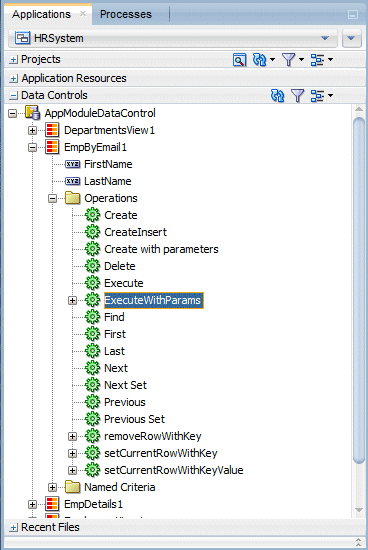Expand the removeRowWithKey operation

(72, 436)
